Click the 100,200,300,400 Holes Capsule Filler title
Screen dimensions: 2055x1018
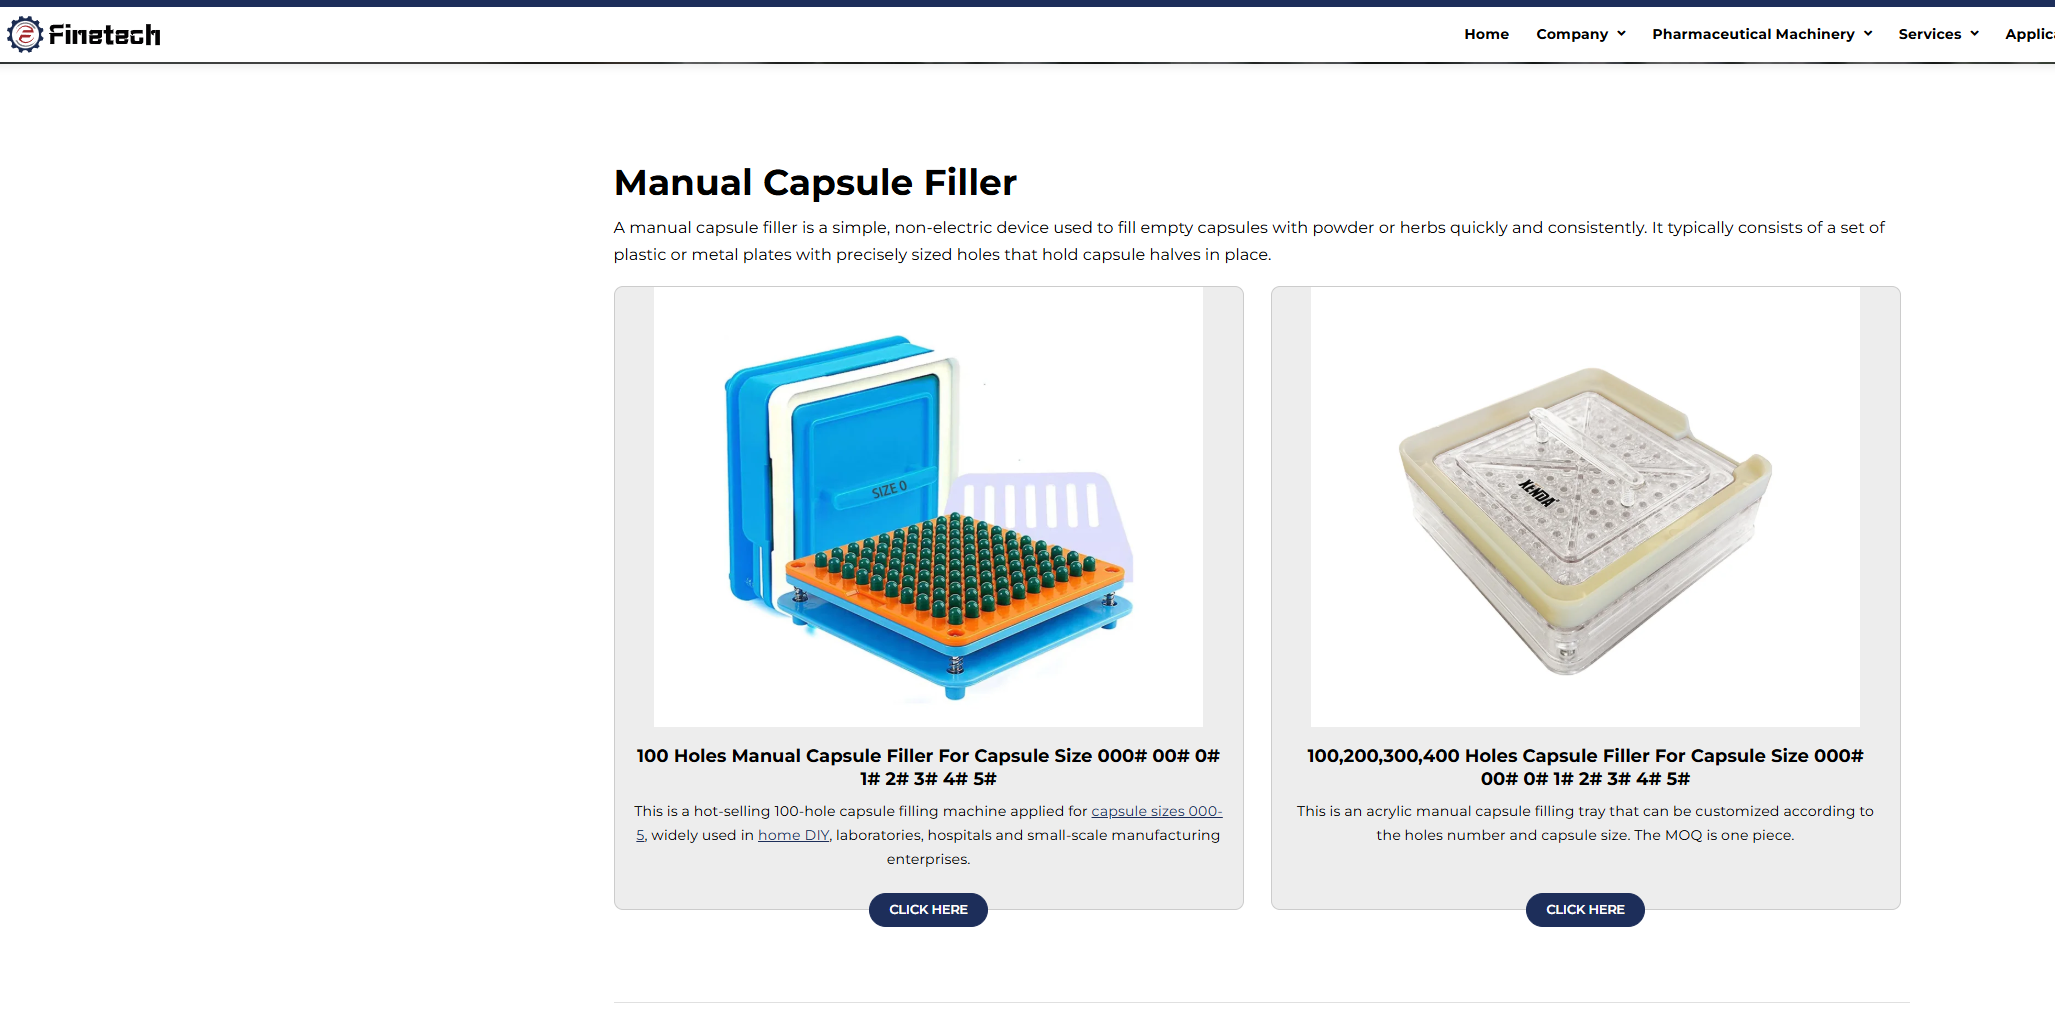1584,767
